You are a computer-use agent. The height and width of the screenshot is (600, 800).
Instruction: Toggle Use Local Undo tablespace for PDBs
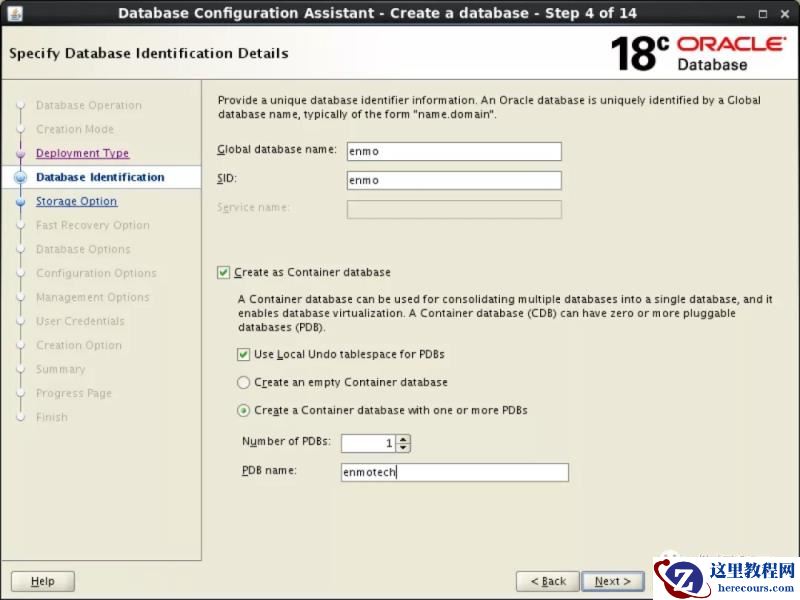coord(243,354)
